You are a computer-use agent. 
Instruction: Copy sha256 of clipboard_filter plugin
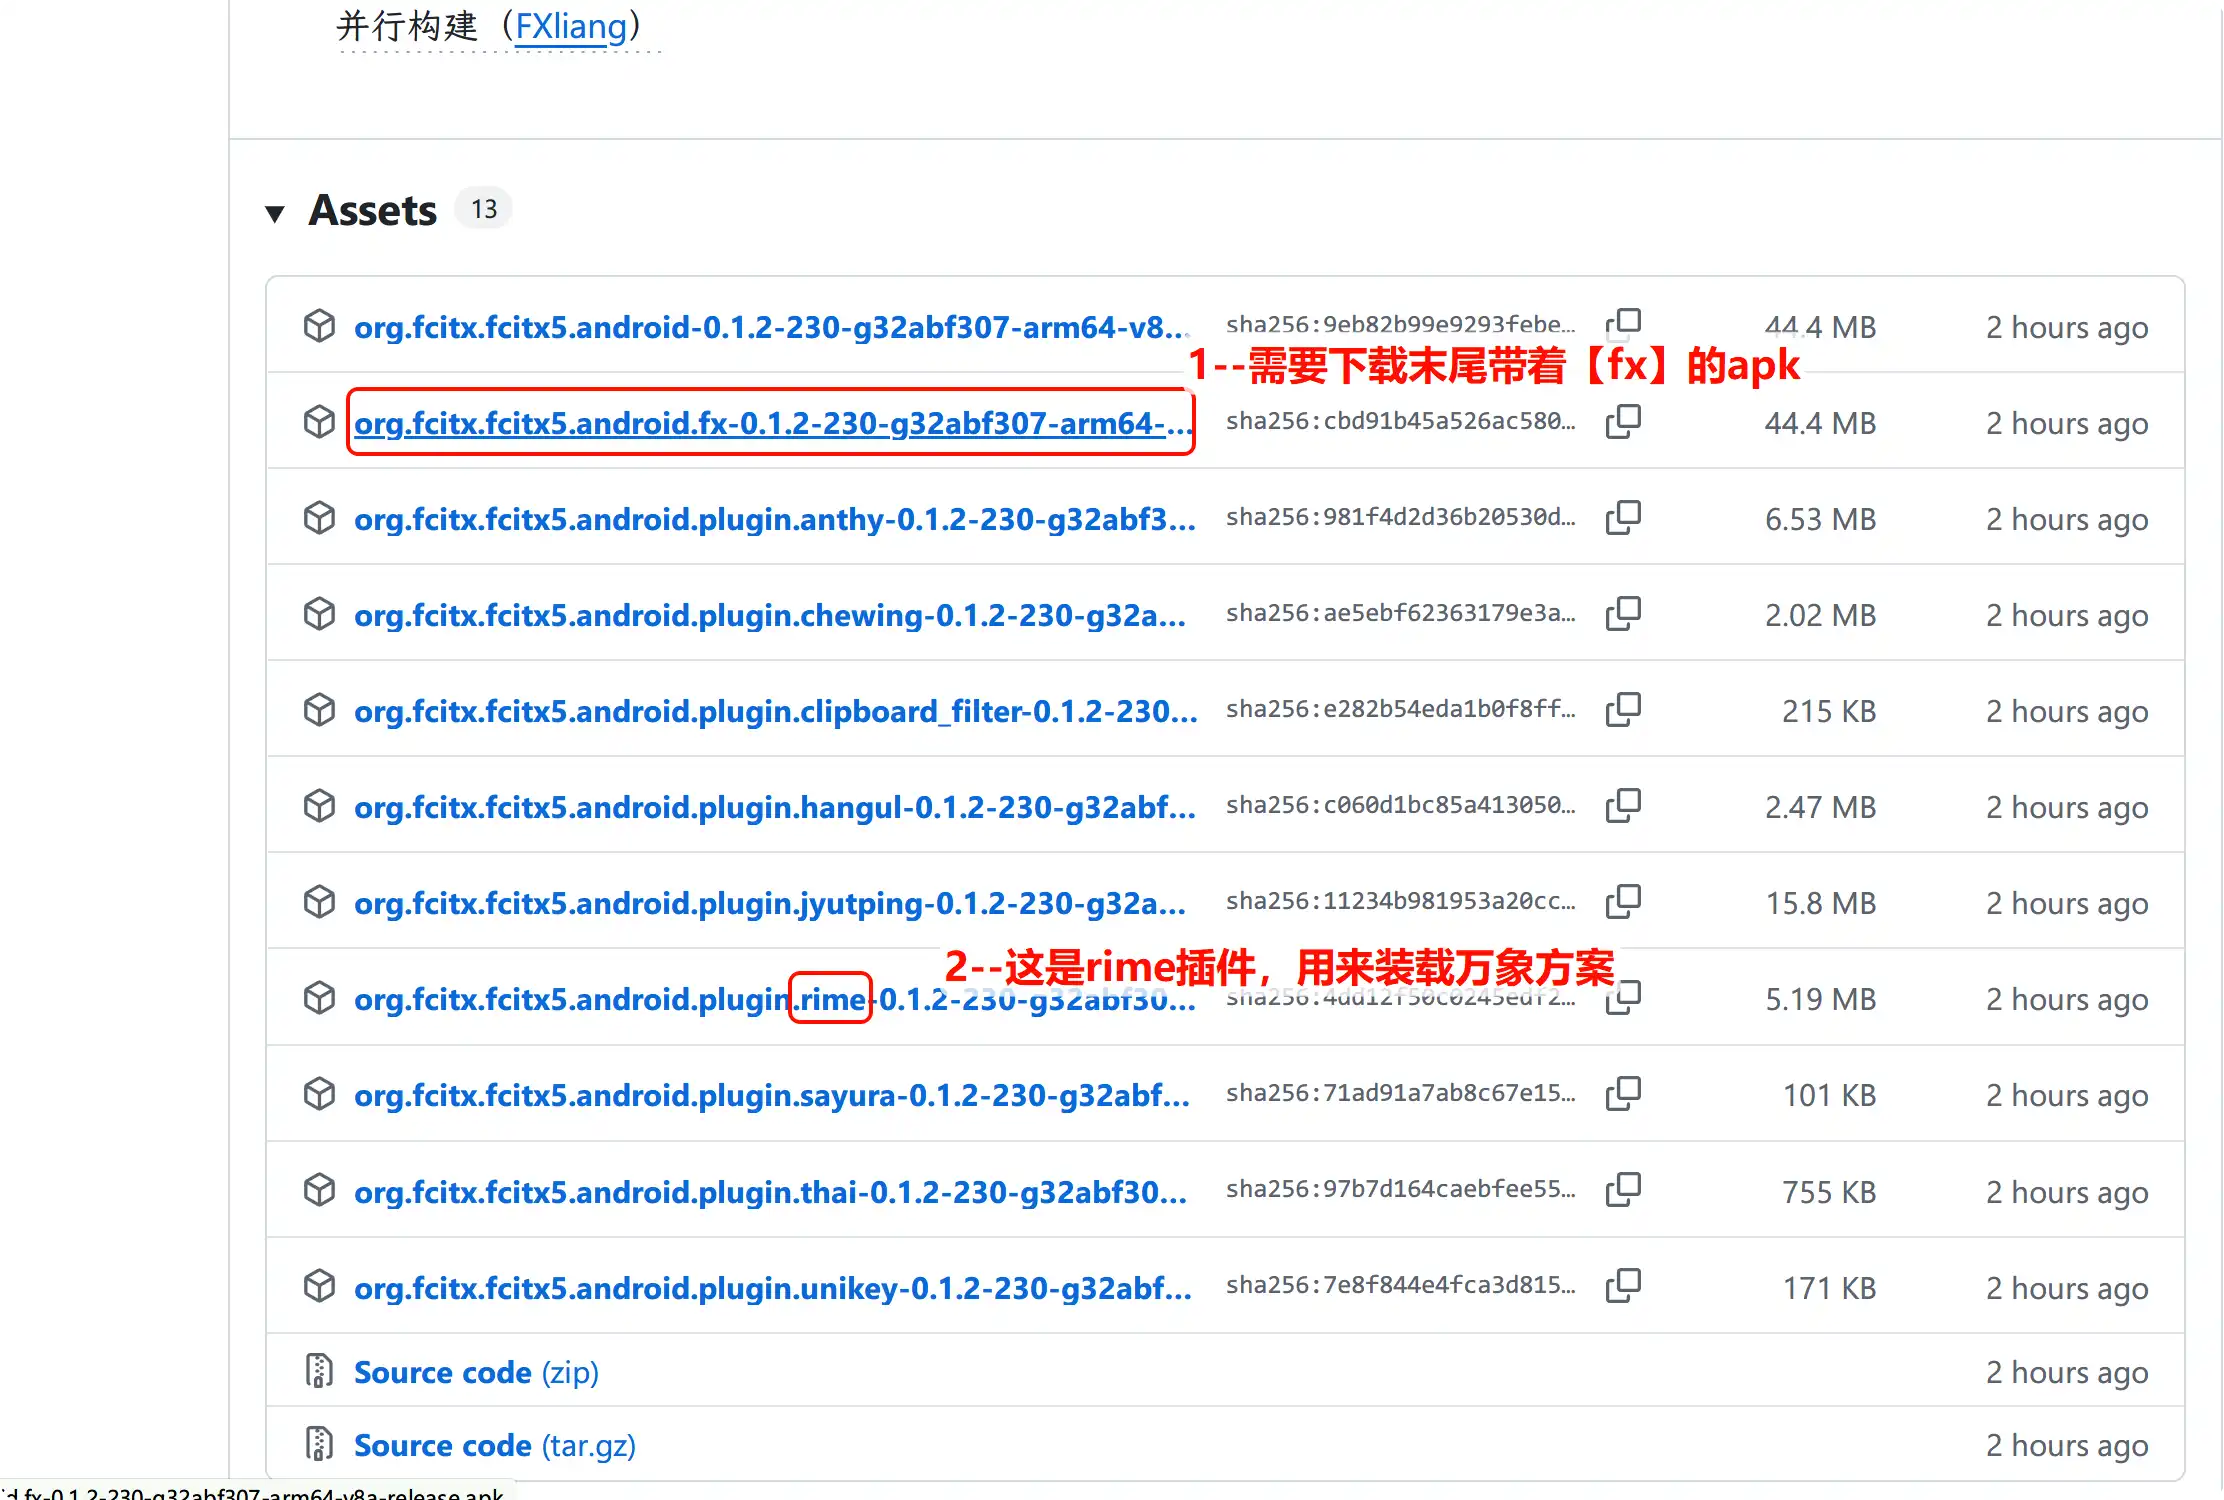pos(1623,710)
